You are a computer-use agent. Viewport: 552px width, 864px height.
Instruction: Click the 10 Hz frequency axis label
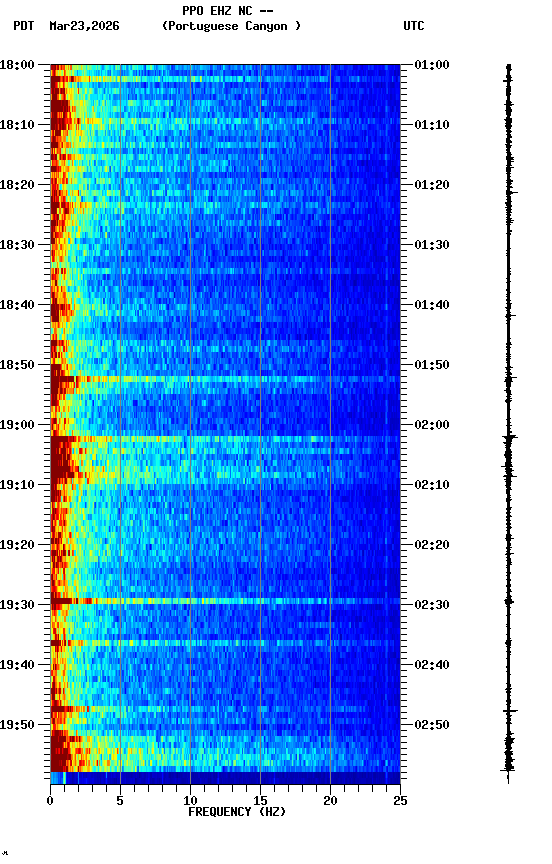(190, 801)
